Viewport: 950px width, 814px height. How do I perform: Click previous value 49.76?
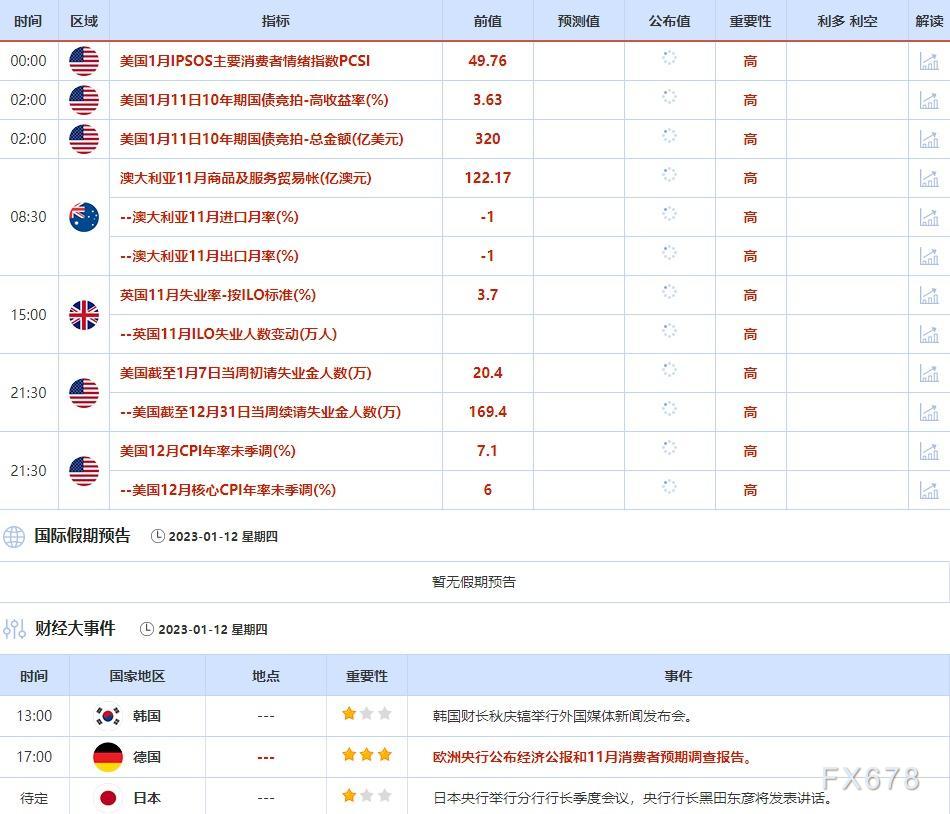tap(487, 61)
